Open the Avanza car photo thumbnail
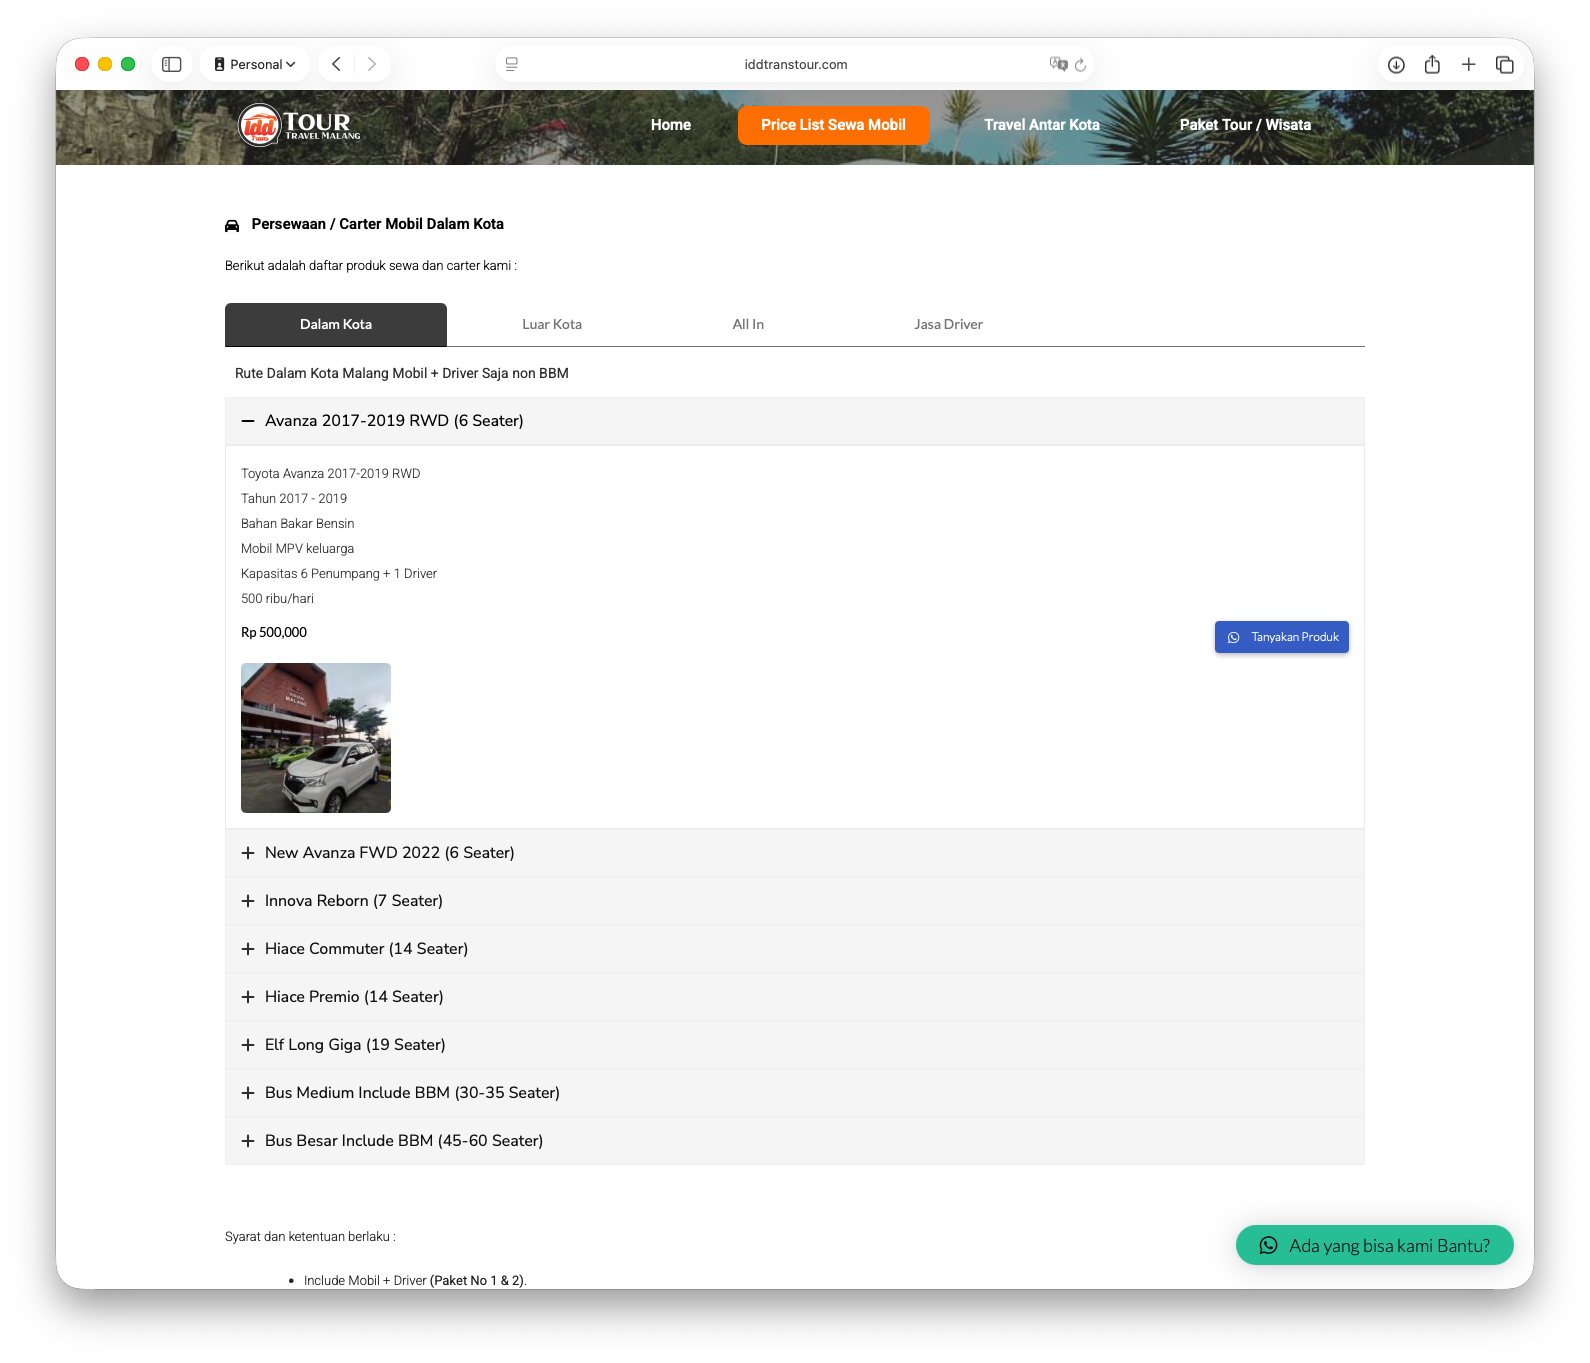The height and width of the screenshot is (1363, 1590). (x=316, y=738)
